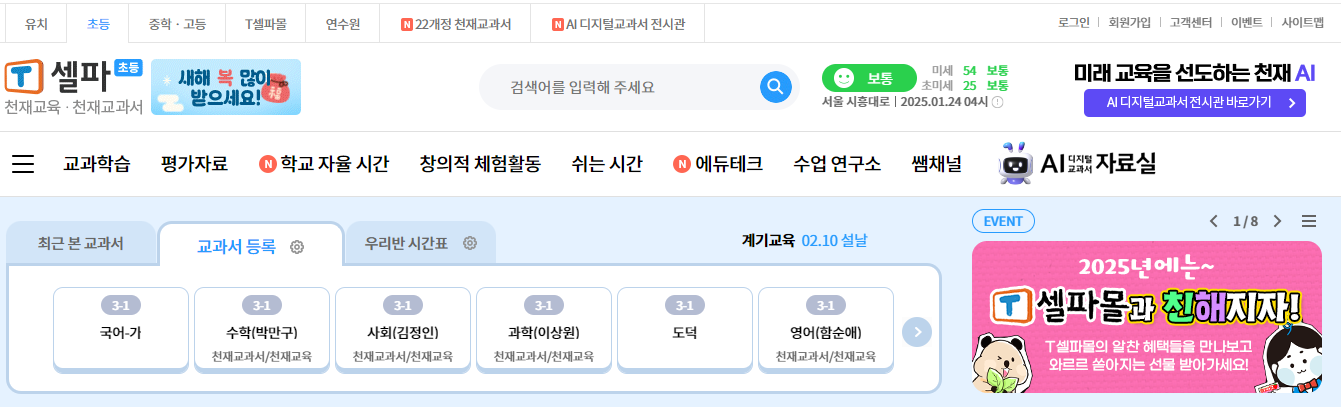This screenshot has width=1341, height=407.
Task: Open the AI 디지털교과서 전시관 tab
Action: pyautogui.click(x=618, y=23)
